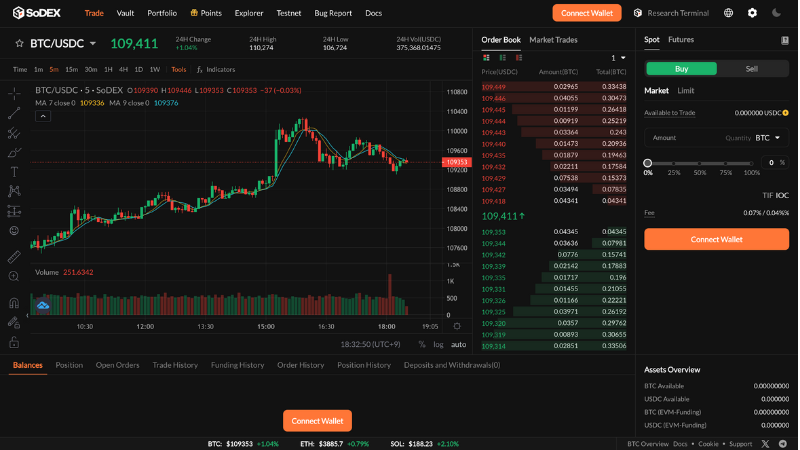The width and height of the screenshot is (800, 450).
Task: Open the settings gear icon
Action: tap(753, 13)
